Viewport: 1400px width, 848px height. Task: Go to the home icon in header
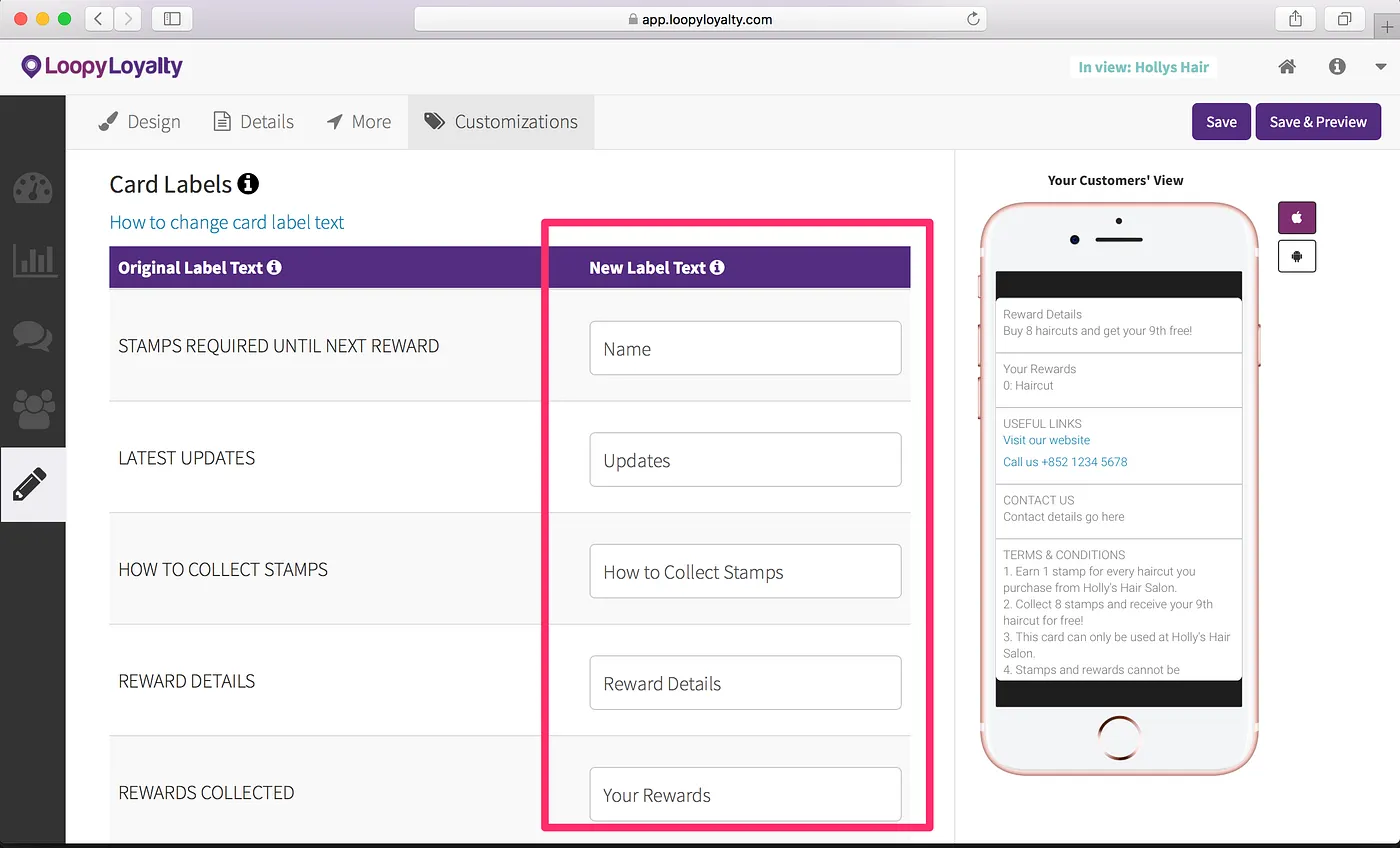coord(1287,67)
